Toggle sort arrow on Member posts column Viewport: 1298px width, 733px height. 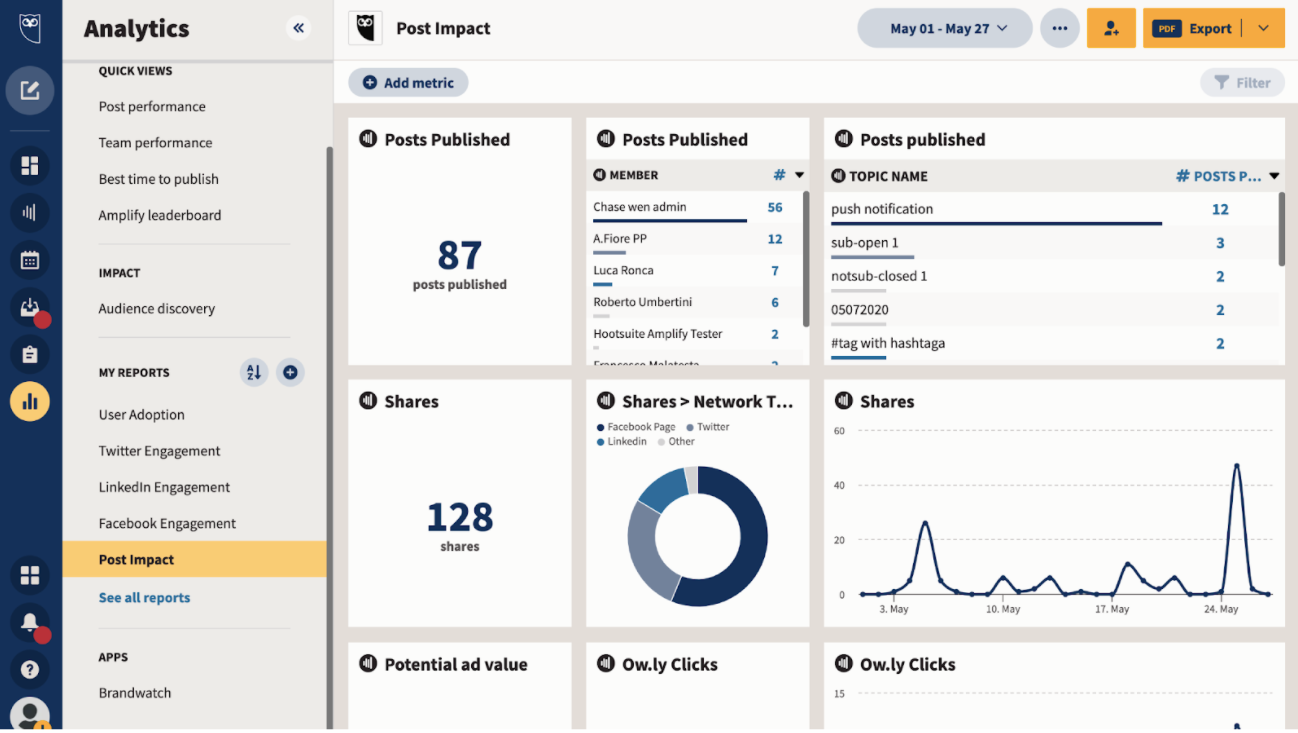pos(799,175)
